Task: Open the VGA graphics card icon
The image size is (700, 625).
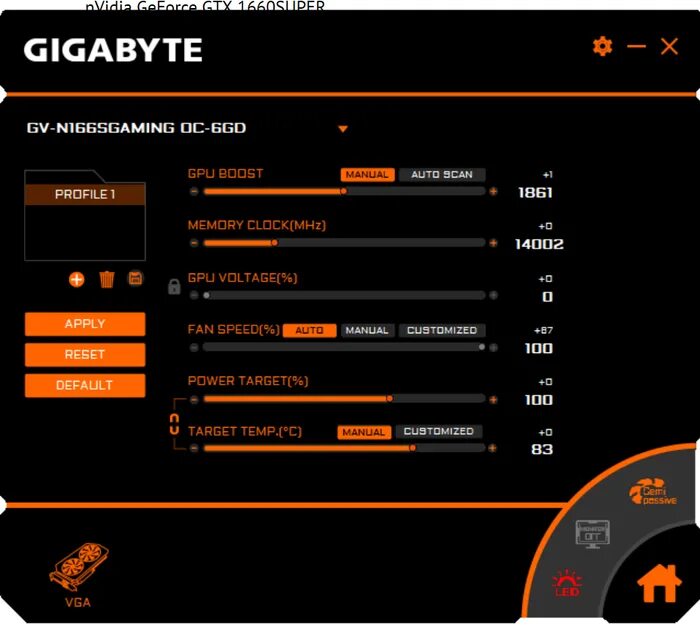Action: pyautogui.click(x=79, y=575)
